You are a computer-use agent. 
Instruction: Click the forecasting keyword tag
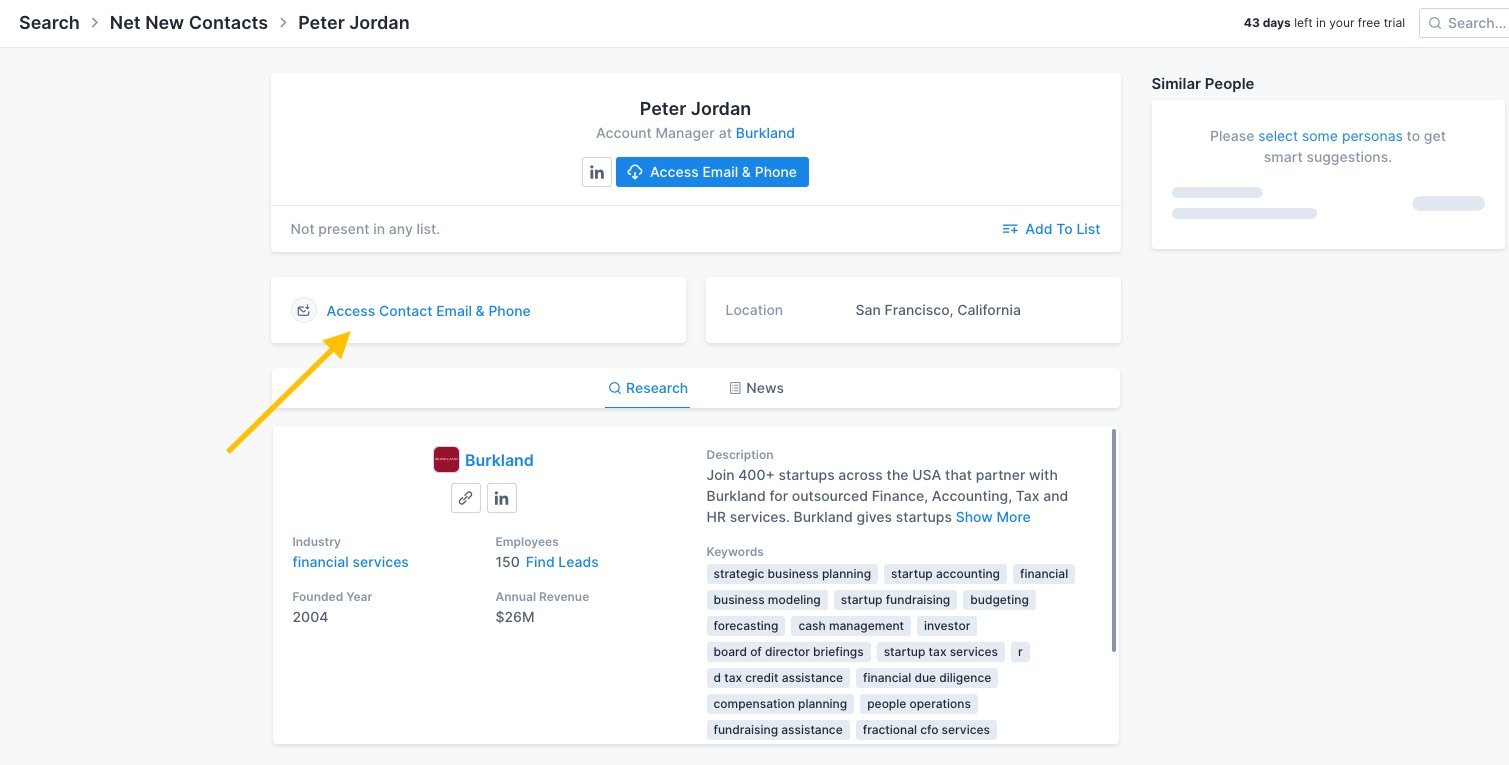(746, 626)
